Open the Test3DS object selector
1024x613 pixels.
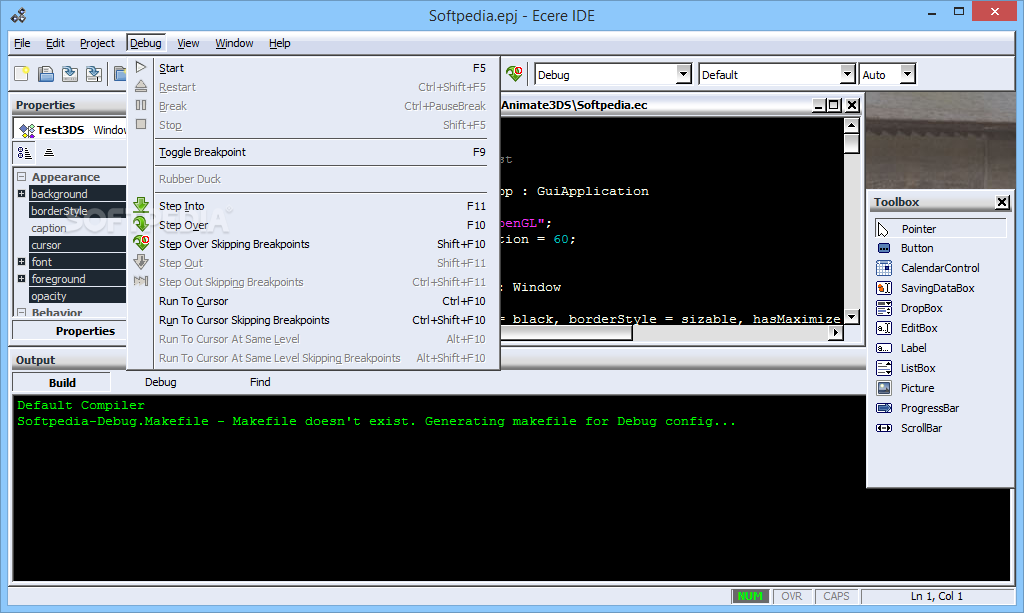pos(71,129)
